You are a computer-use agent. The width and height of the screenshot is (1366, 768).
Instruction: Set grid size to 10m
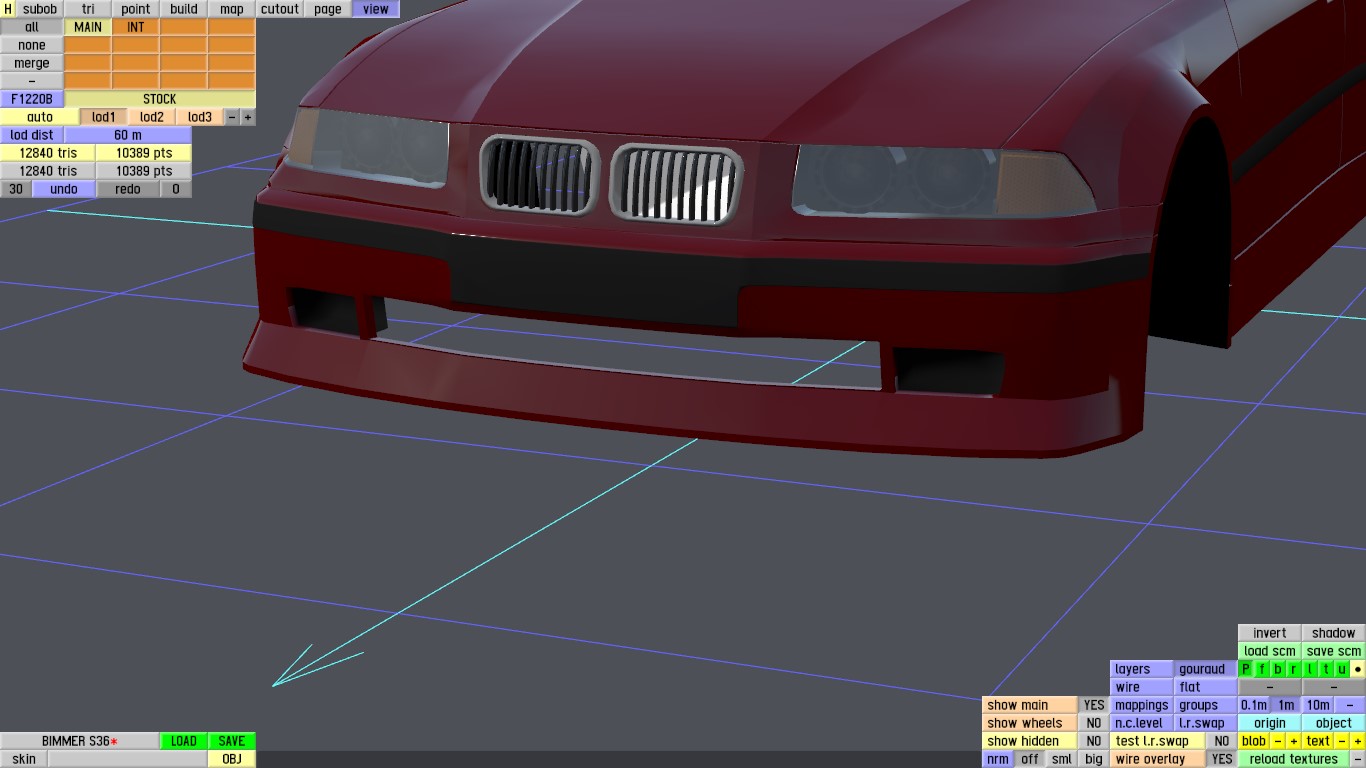point(1318,705)
